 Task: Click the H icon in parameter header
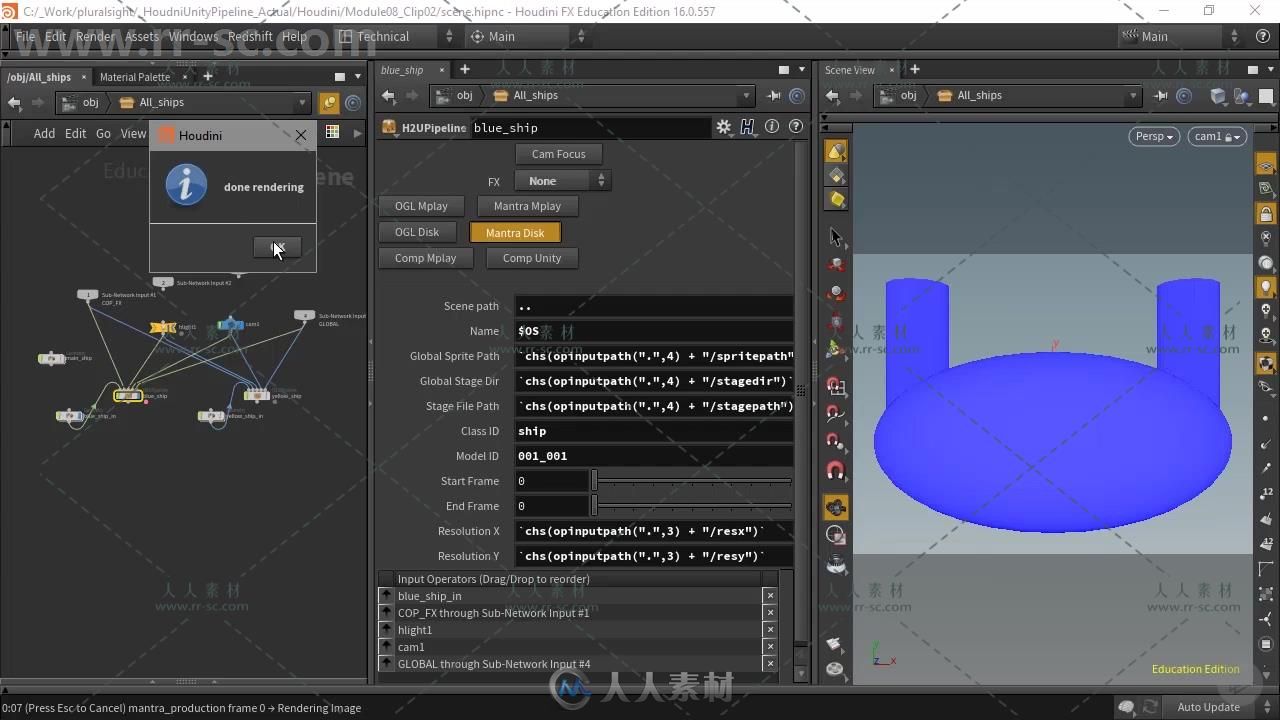pyautogui.click(x=747, y=127)
